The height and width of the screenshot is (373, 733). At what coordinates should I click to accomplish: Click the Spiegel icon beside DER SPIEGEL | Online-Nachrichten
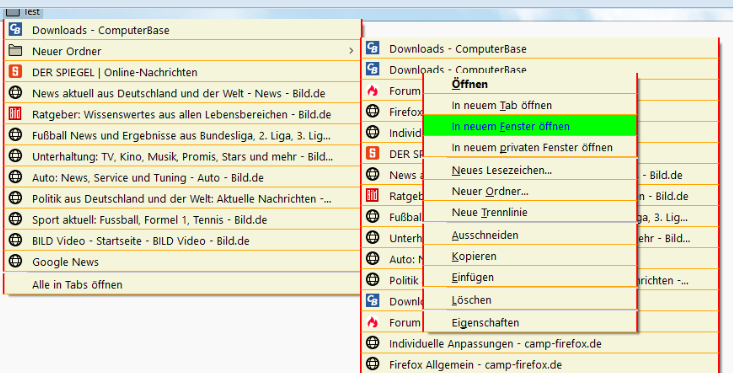[x=15, y=72]
